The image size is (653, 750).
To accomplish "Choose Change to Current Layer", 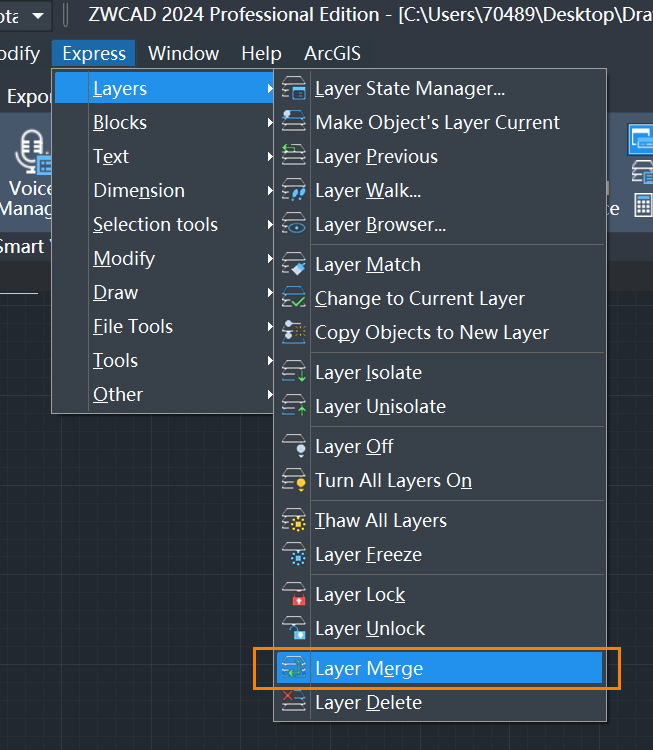I will coord(440,298).
